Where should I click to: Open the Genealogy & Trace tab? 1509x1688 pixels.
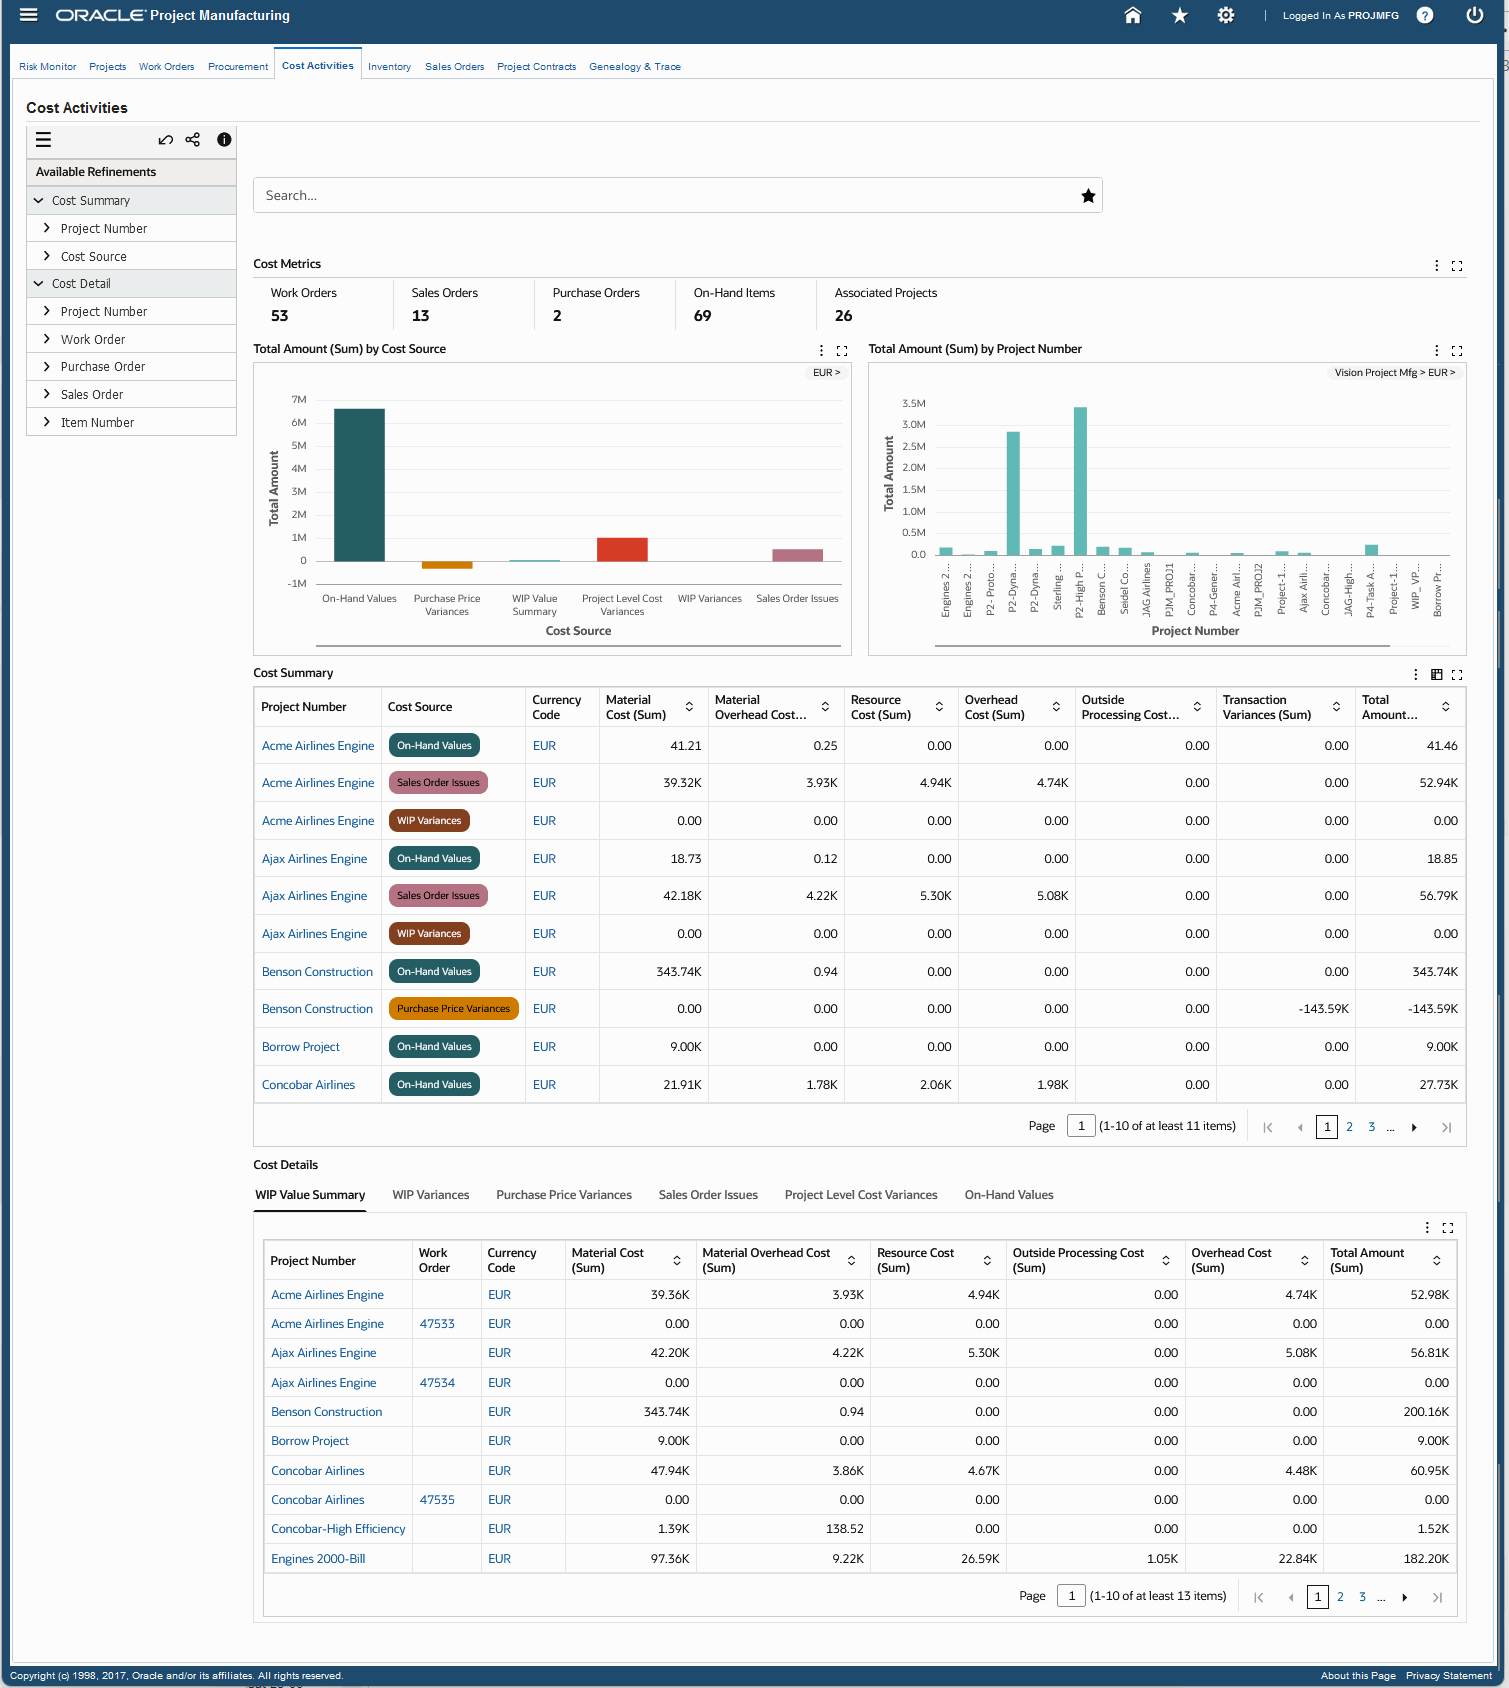(x=635, y=67)
